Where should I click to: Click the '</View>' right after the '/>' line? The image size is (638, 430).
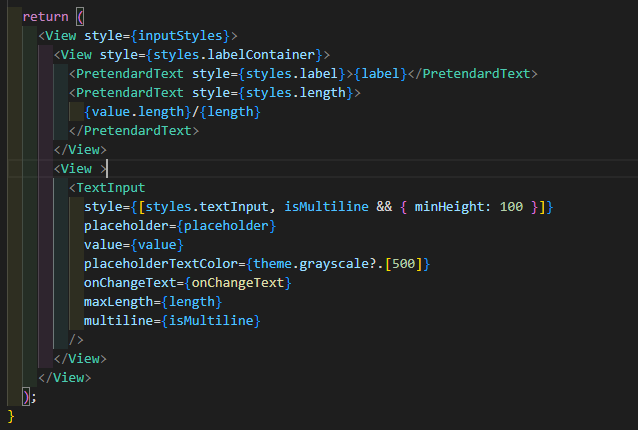80,359
